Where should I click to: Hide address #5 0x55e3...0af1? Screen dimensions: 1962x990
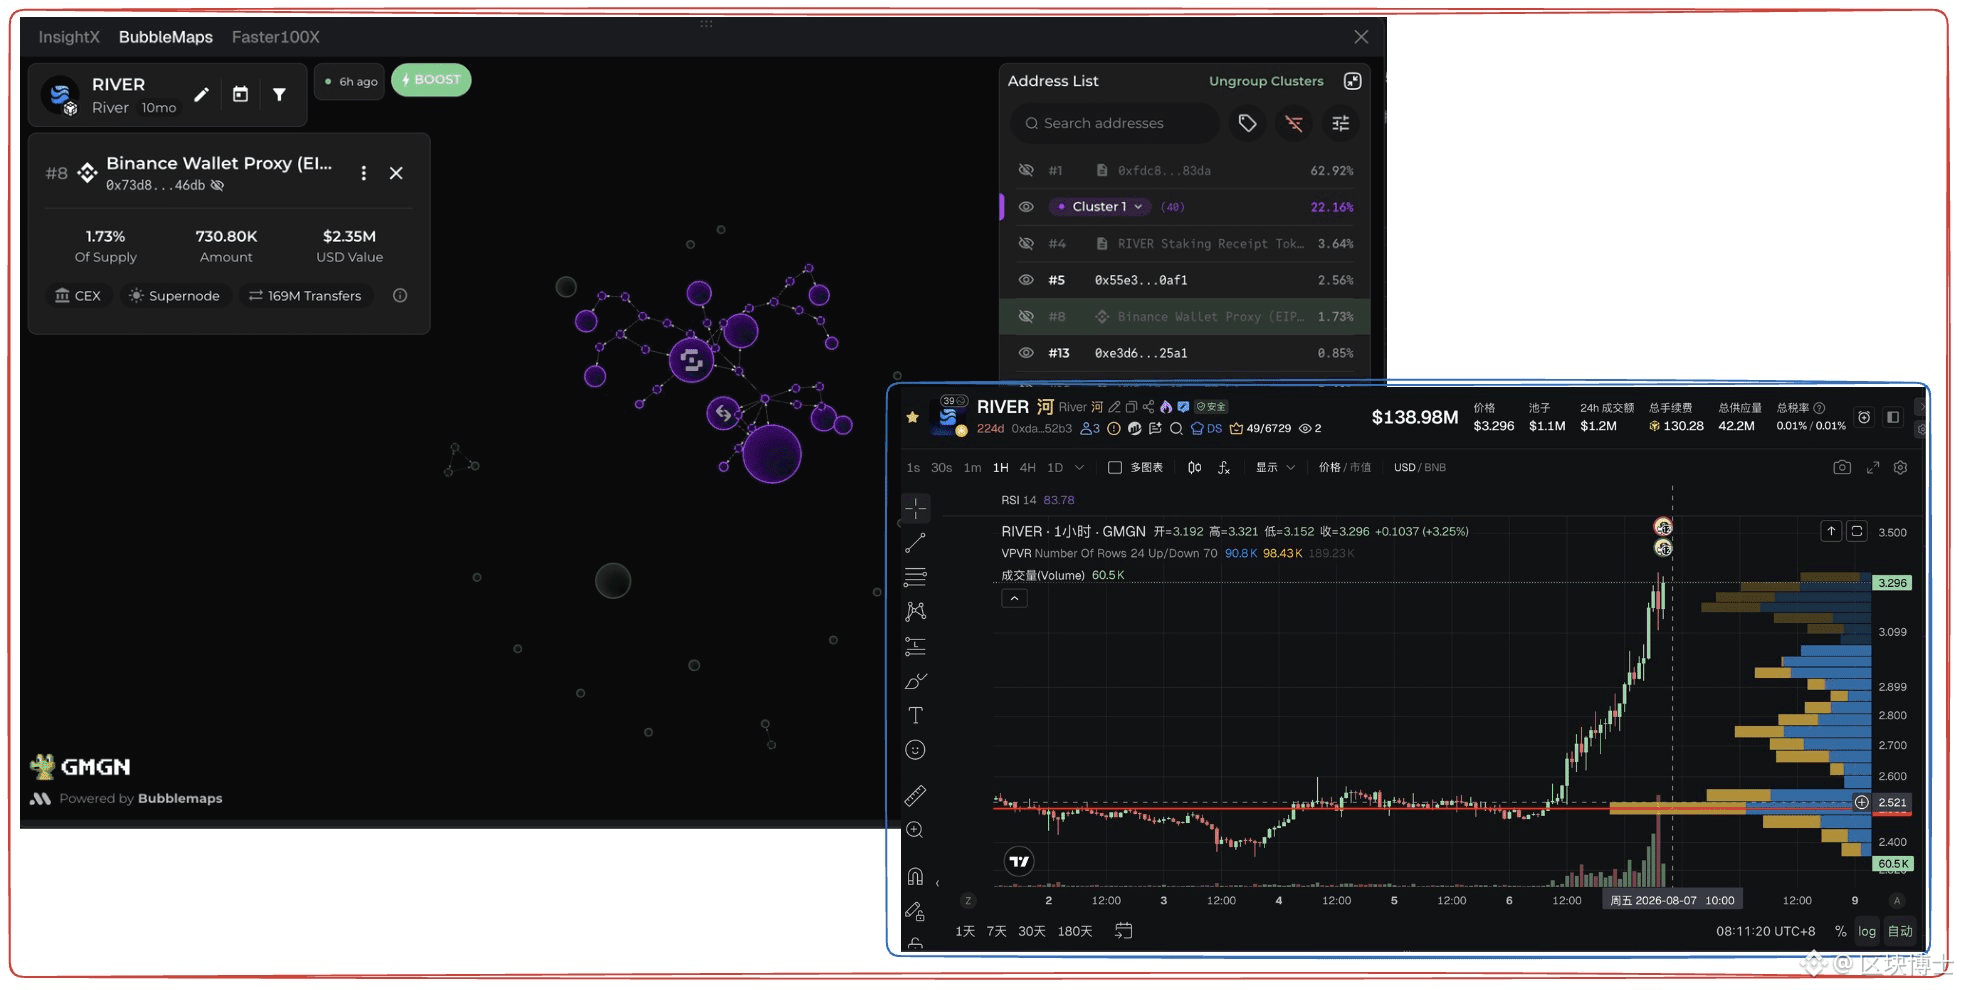[1026, 280]
